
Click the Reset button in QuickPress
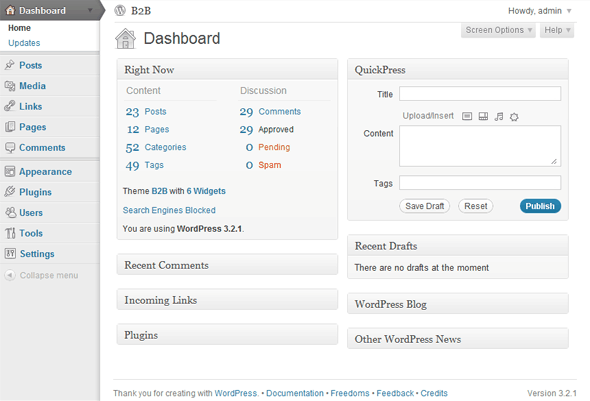click(x=476, y=206)
